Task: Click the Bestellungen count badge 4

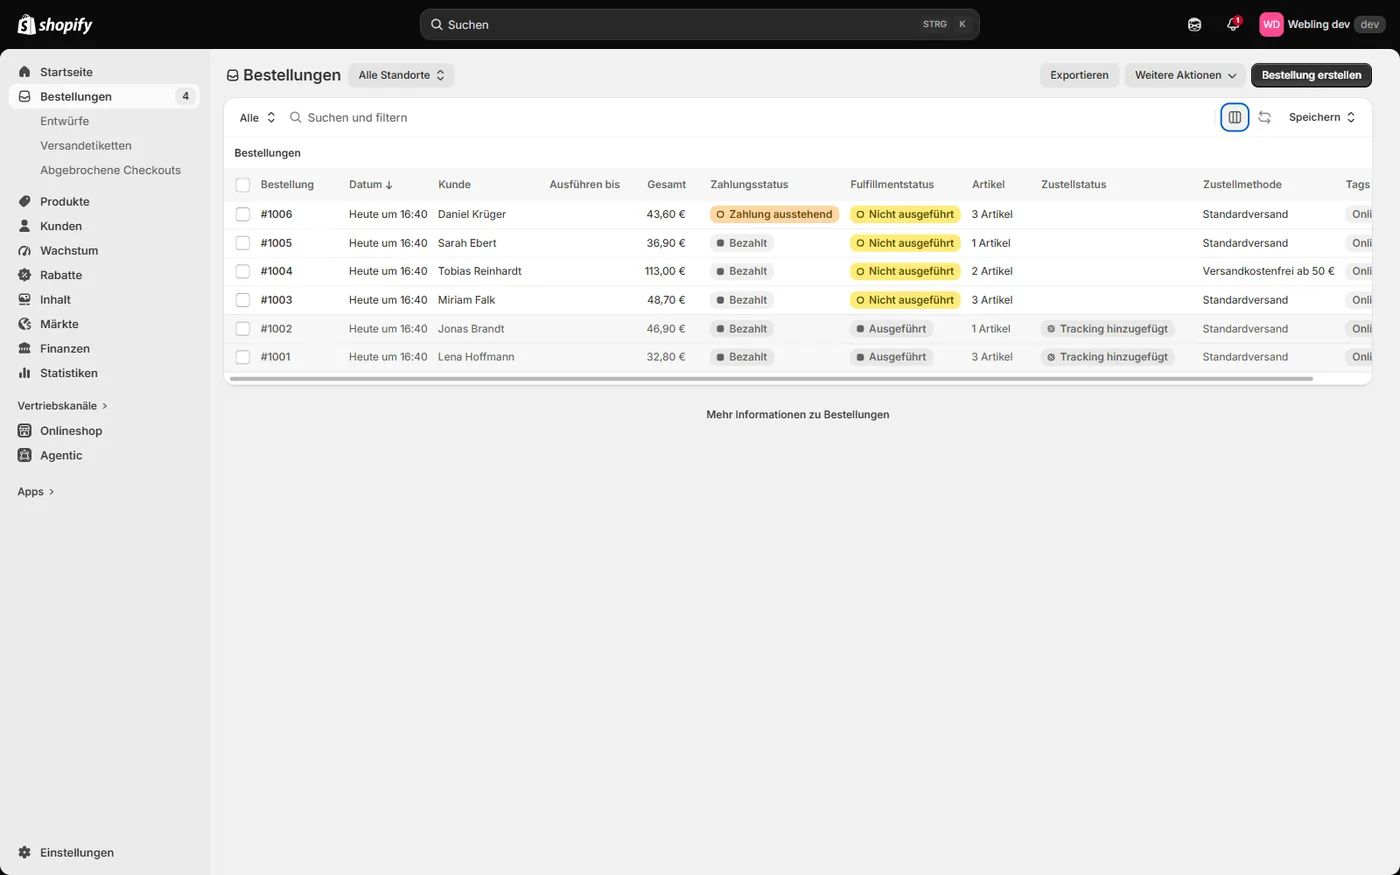Action: (x=185, y=96)
